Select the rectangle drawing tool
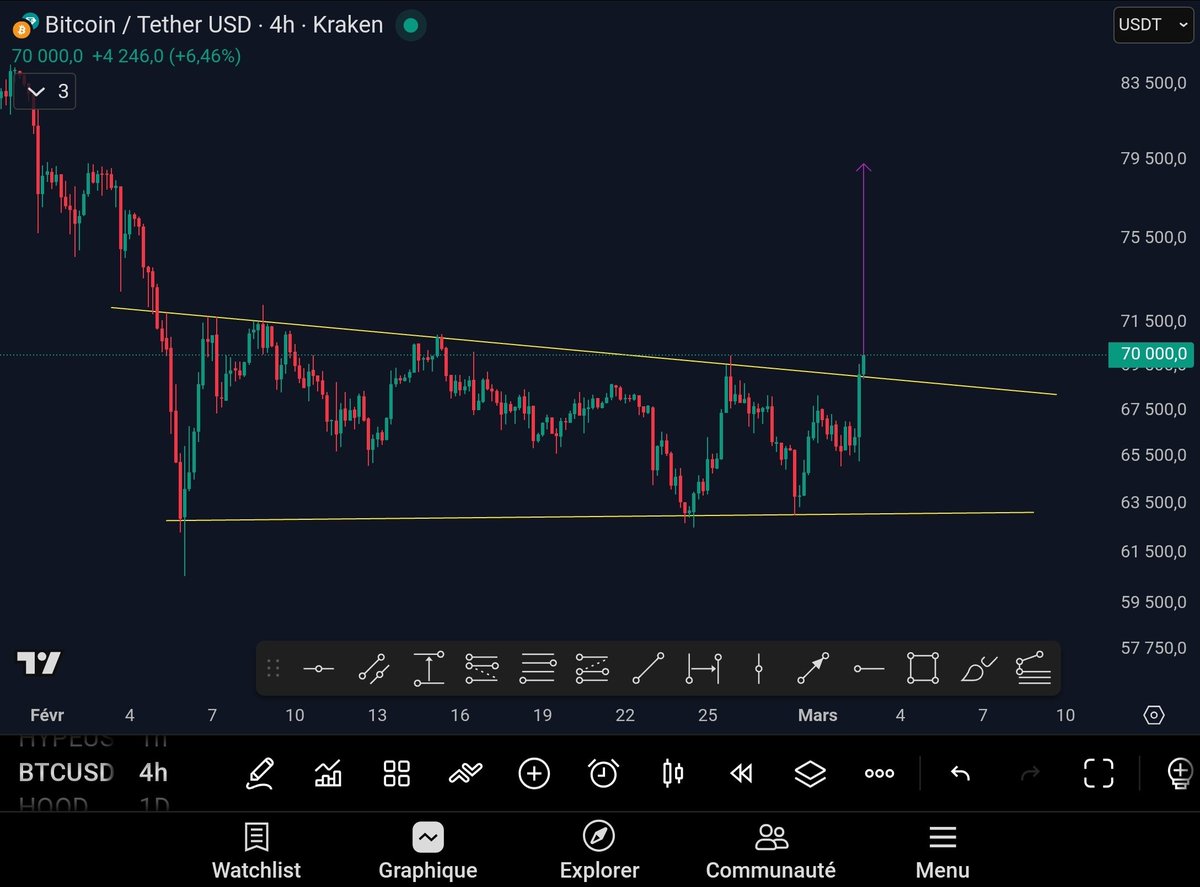The width and height of the screenshot is (1200, 887). tap(923, 668)
